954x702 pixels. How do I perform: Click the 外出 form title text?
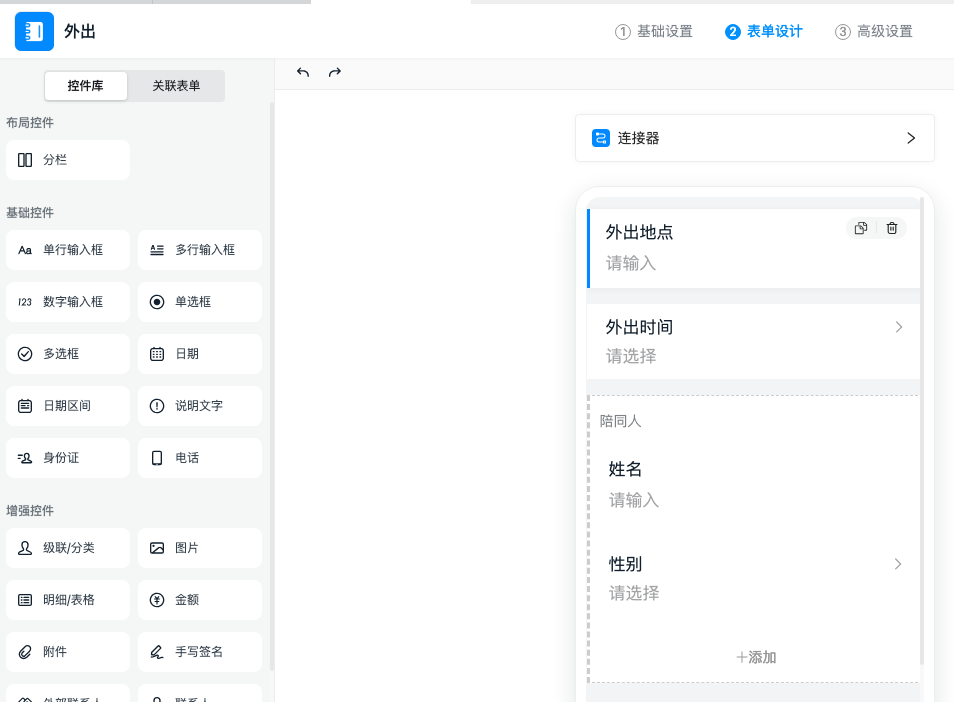pyautogui.click(x=80, y=32)
